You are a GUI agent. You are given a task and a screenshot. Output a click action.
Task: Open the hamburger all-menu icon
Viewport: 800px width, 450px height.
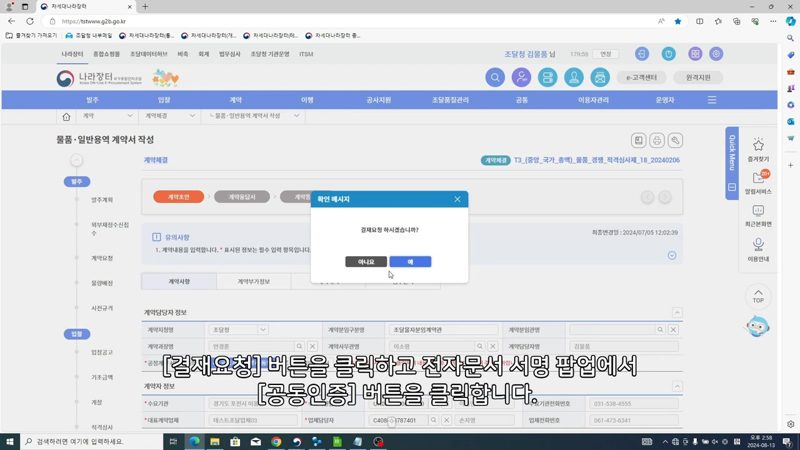click(x=712, y=100)
